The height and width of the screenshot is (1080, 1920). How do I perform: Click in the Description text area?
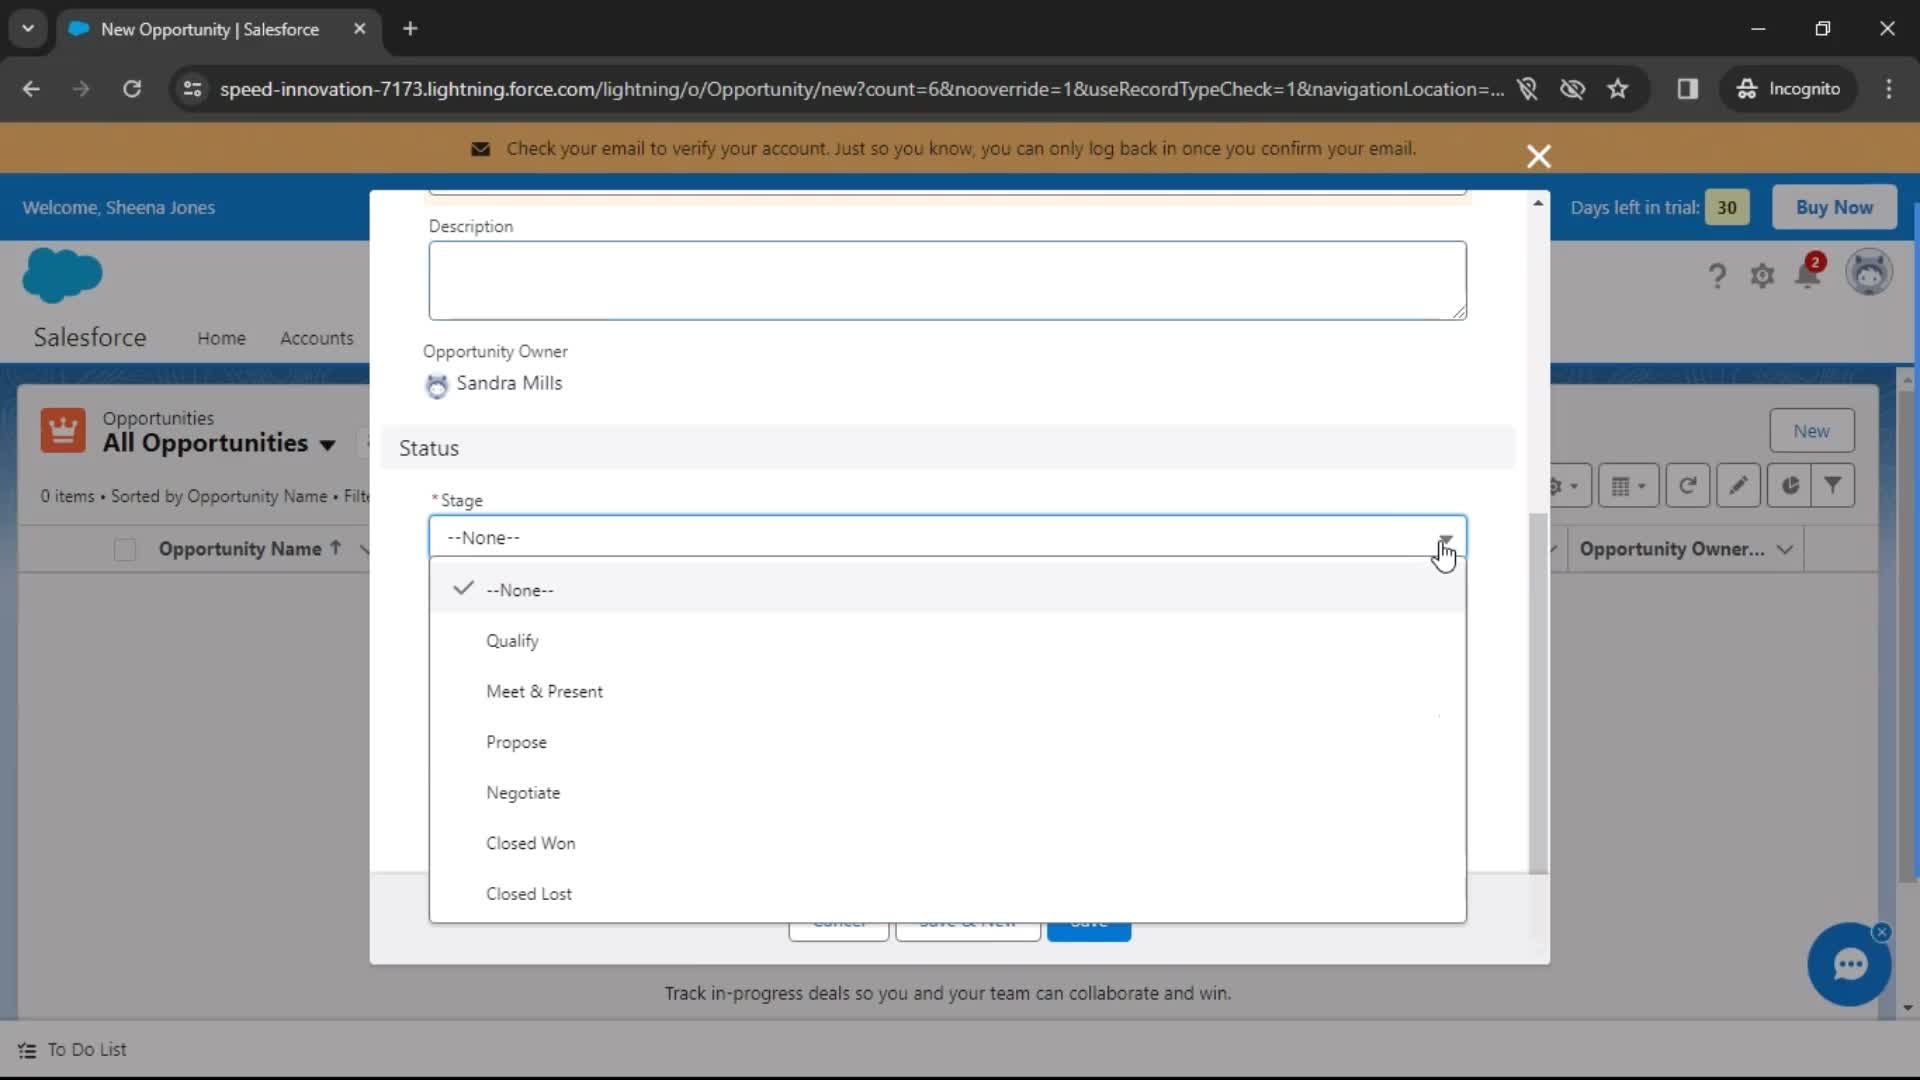(947, 280)
